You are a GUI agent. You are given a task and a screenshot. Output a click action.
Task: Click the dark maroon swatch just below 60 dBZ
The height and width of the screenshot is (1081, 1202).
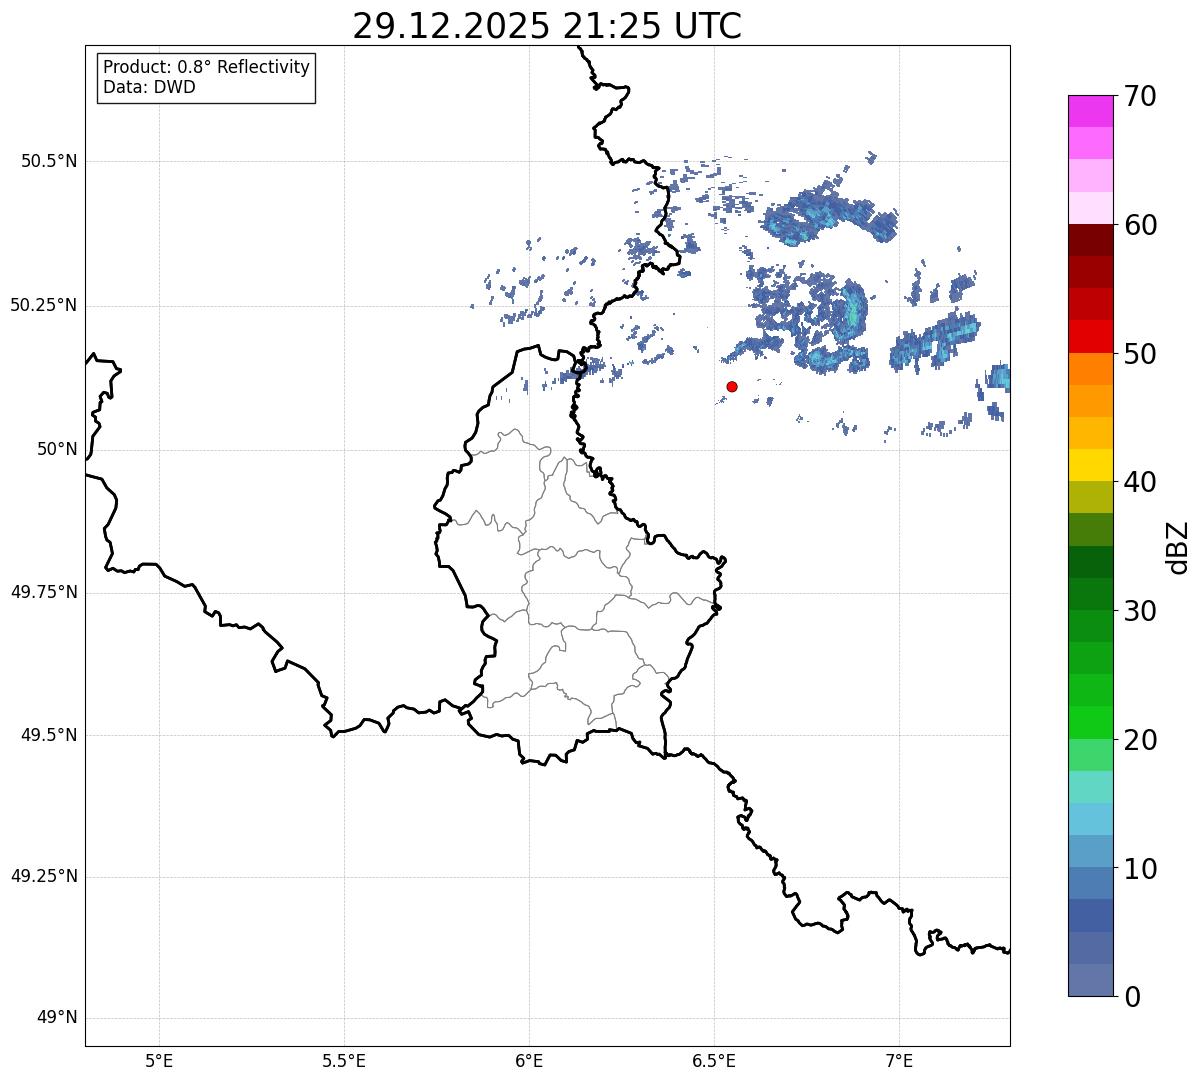tap(1090, 240)
